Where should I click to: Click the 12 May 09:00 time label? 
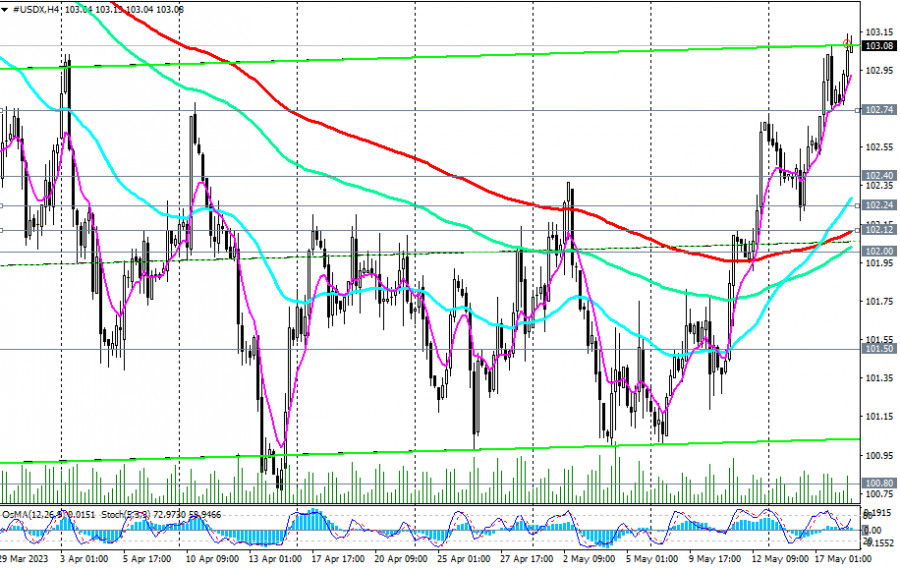[778, 559]
